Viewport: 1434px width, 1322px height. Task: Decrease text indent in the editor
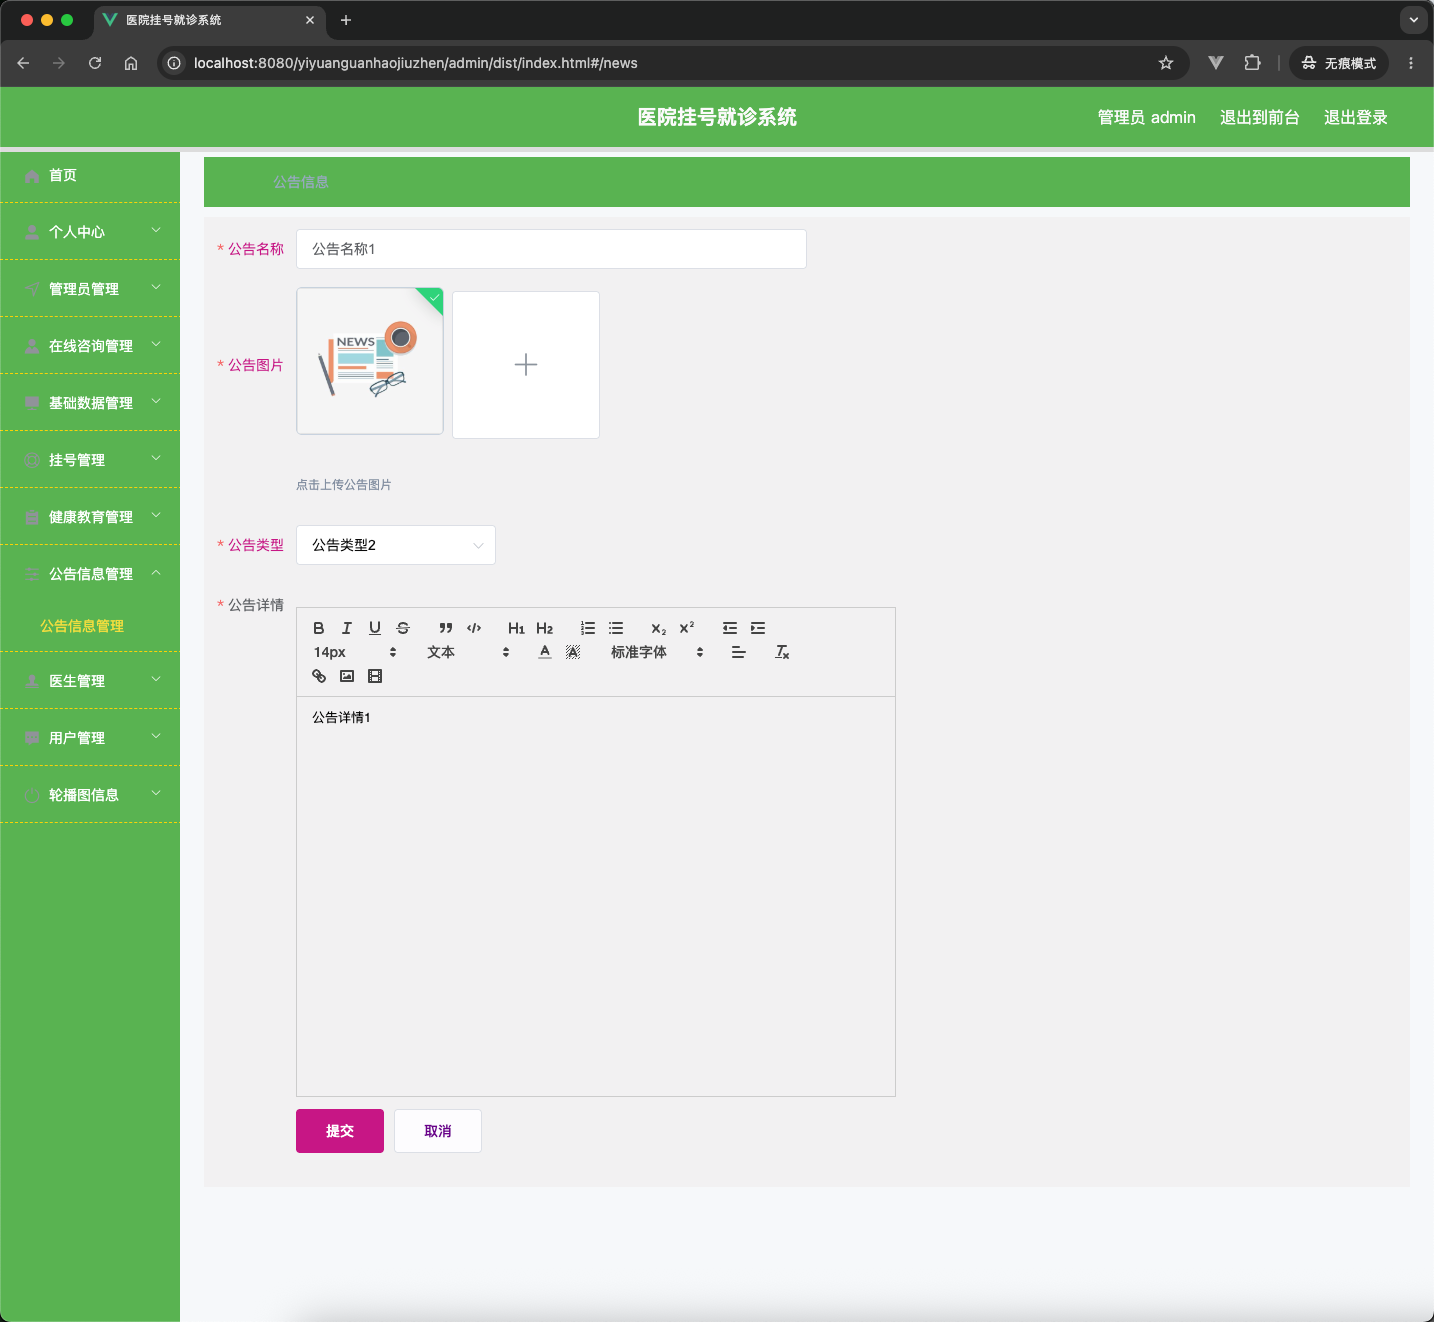(x=730, y=628)
